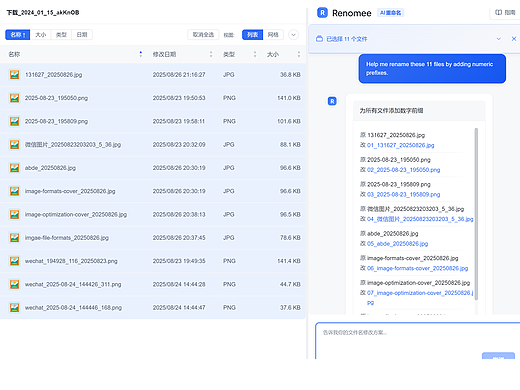Image resolution: width=520 pixels, height=390 pixels.
Task: Toggle sort arrows on 大小 column header
Action: (x=299, y=54)
